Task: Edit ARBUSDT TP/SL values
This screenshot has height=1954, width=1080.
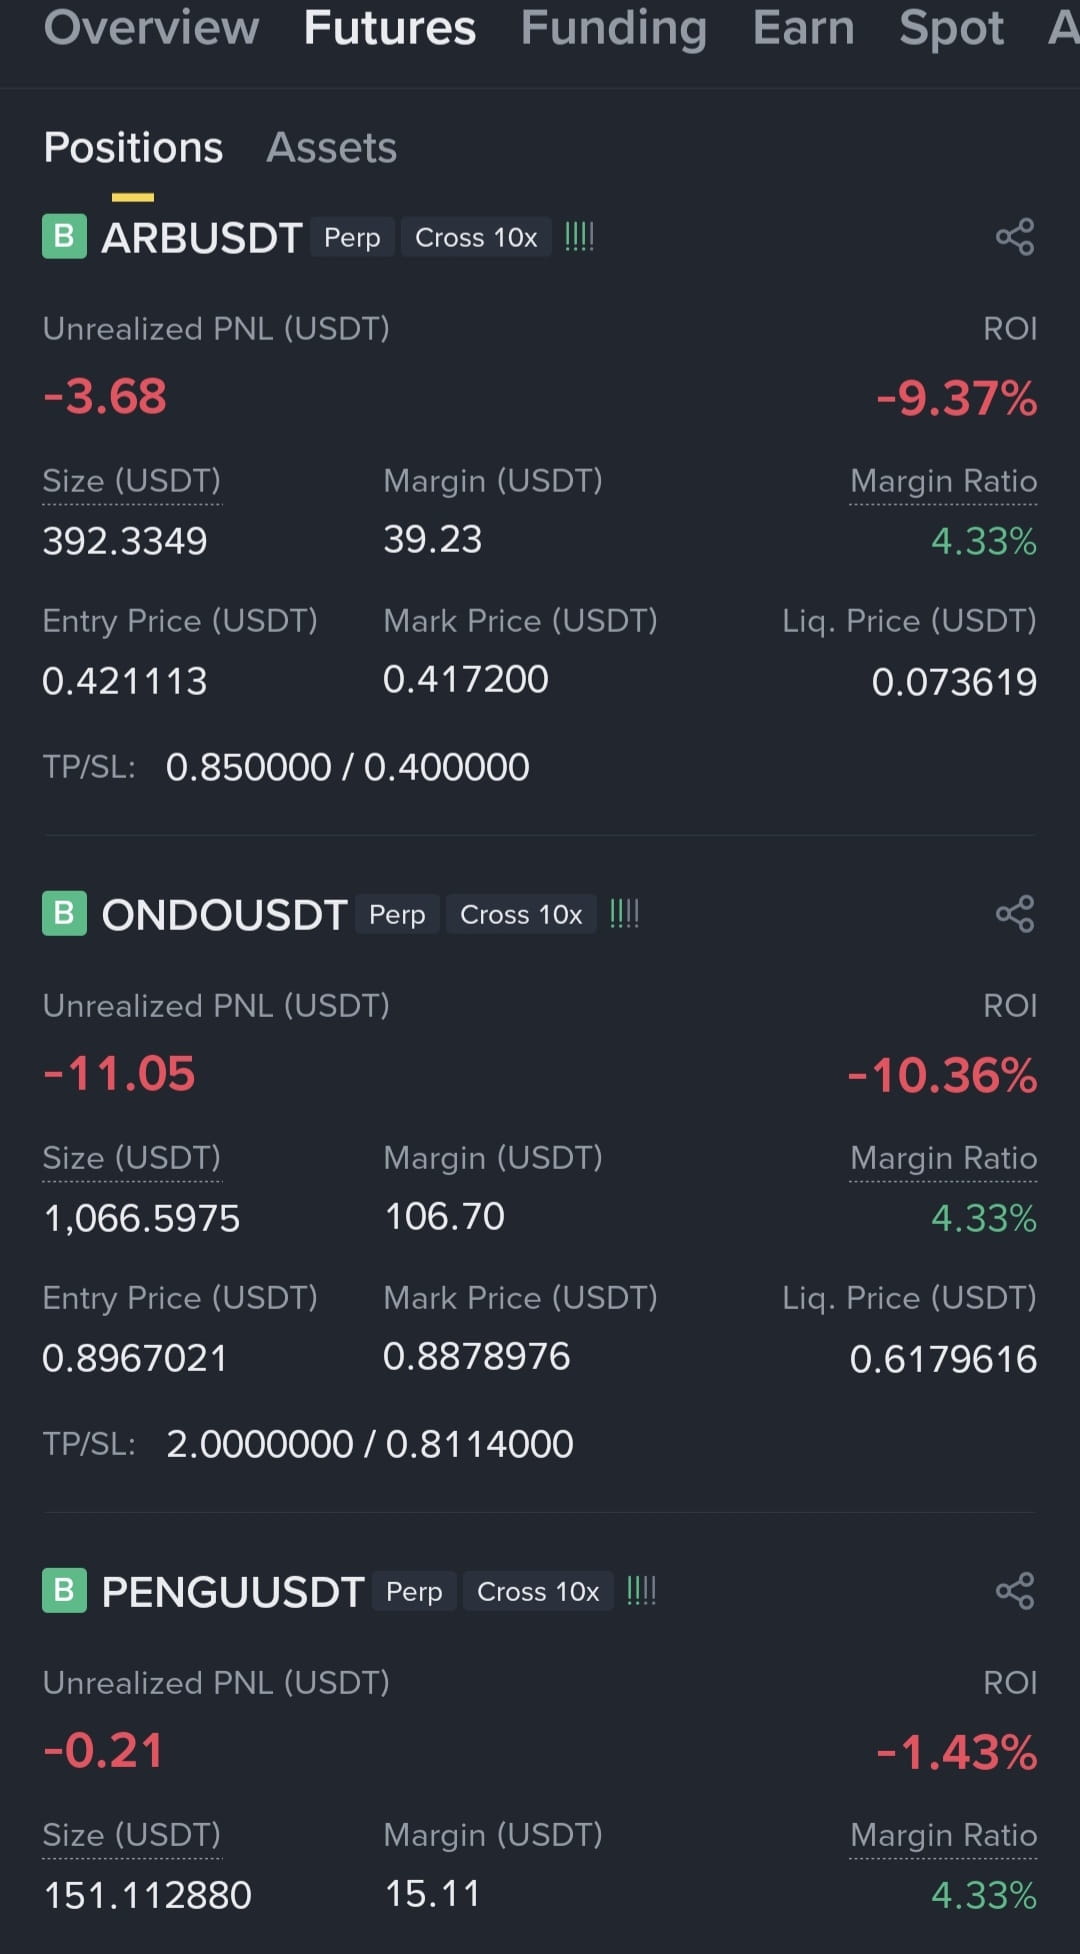Action: 347,767
